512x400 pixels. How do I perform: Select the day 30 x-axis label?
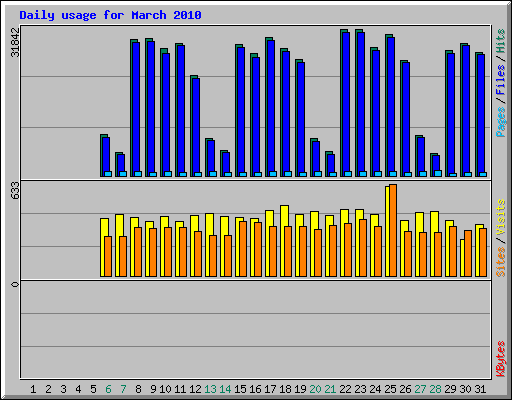coord(465,389)
